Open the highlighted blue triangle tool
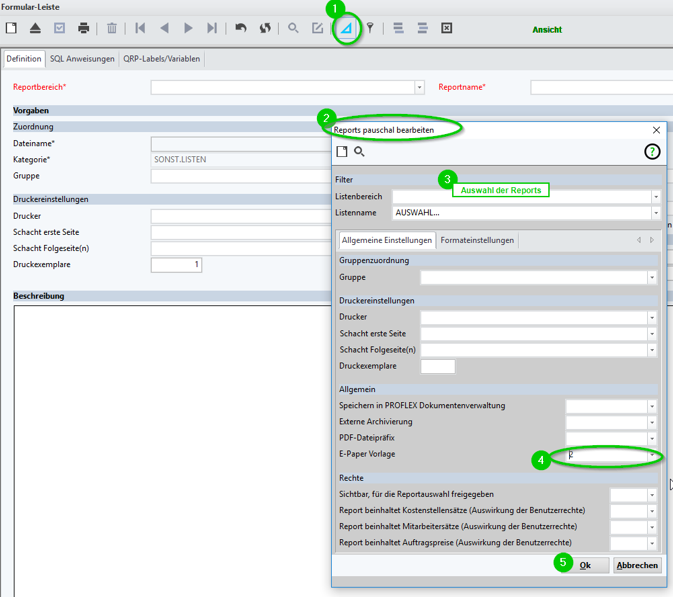This screenshot has height=597, width=673. (x=346, y=29)
